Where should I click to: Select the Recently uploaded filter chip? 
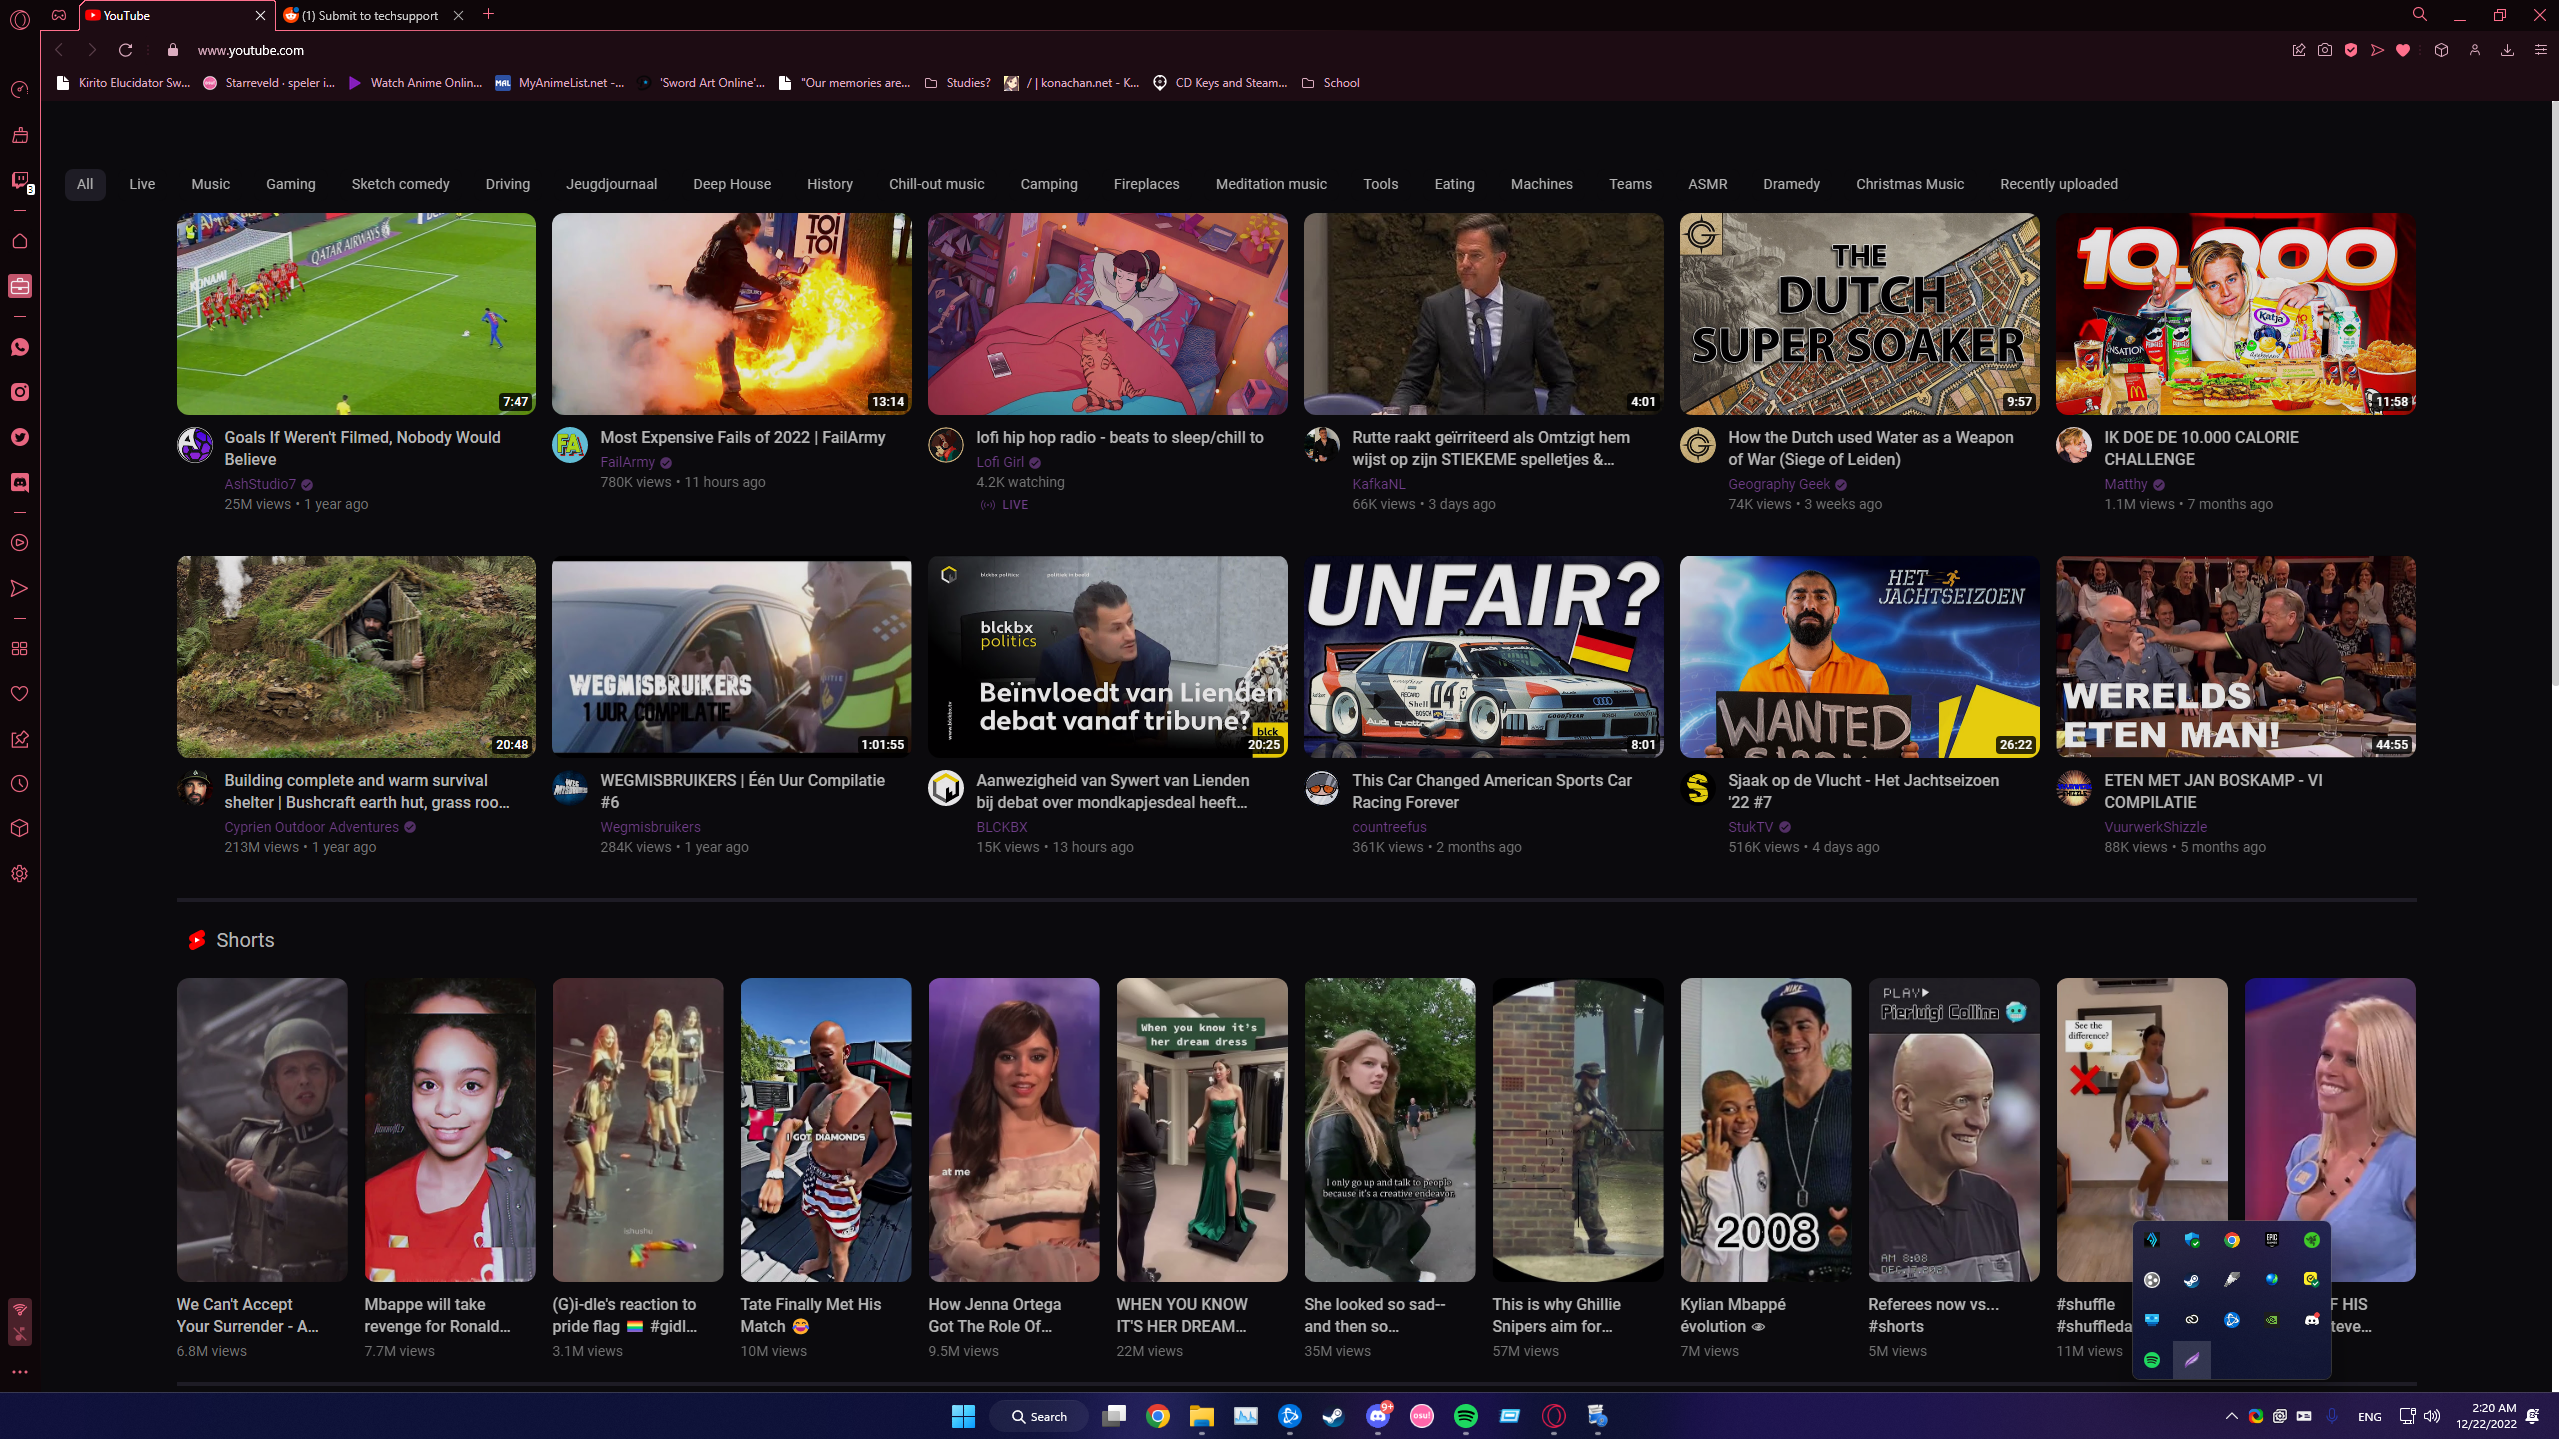(x=2058, y=184)
